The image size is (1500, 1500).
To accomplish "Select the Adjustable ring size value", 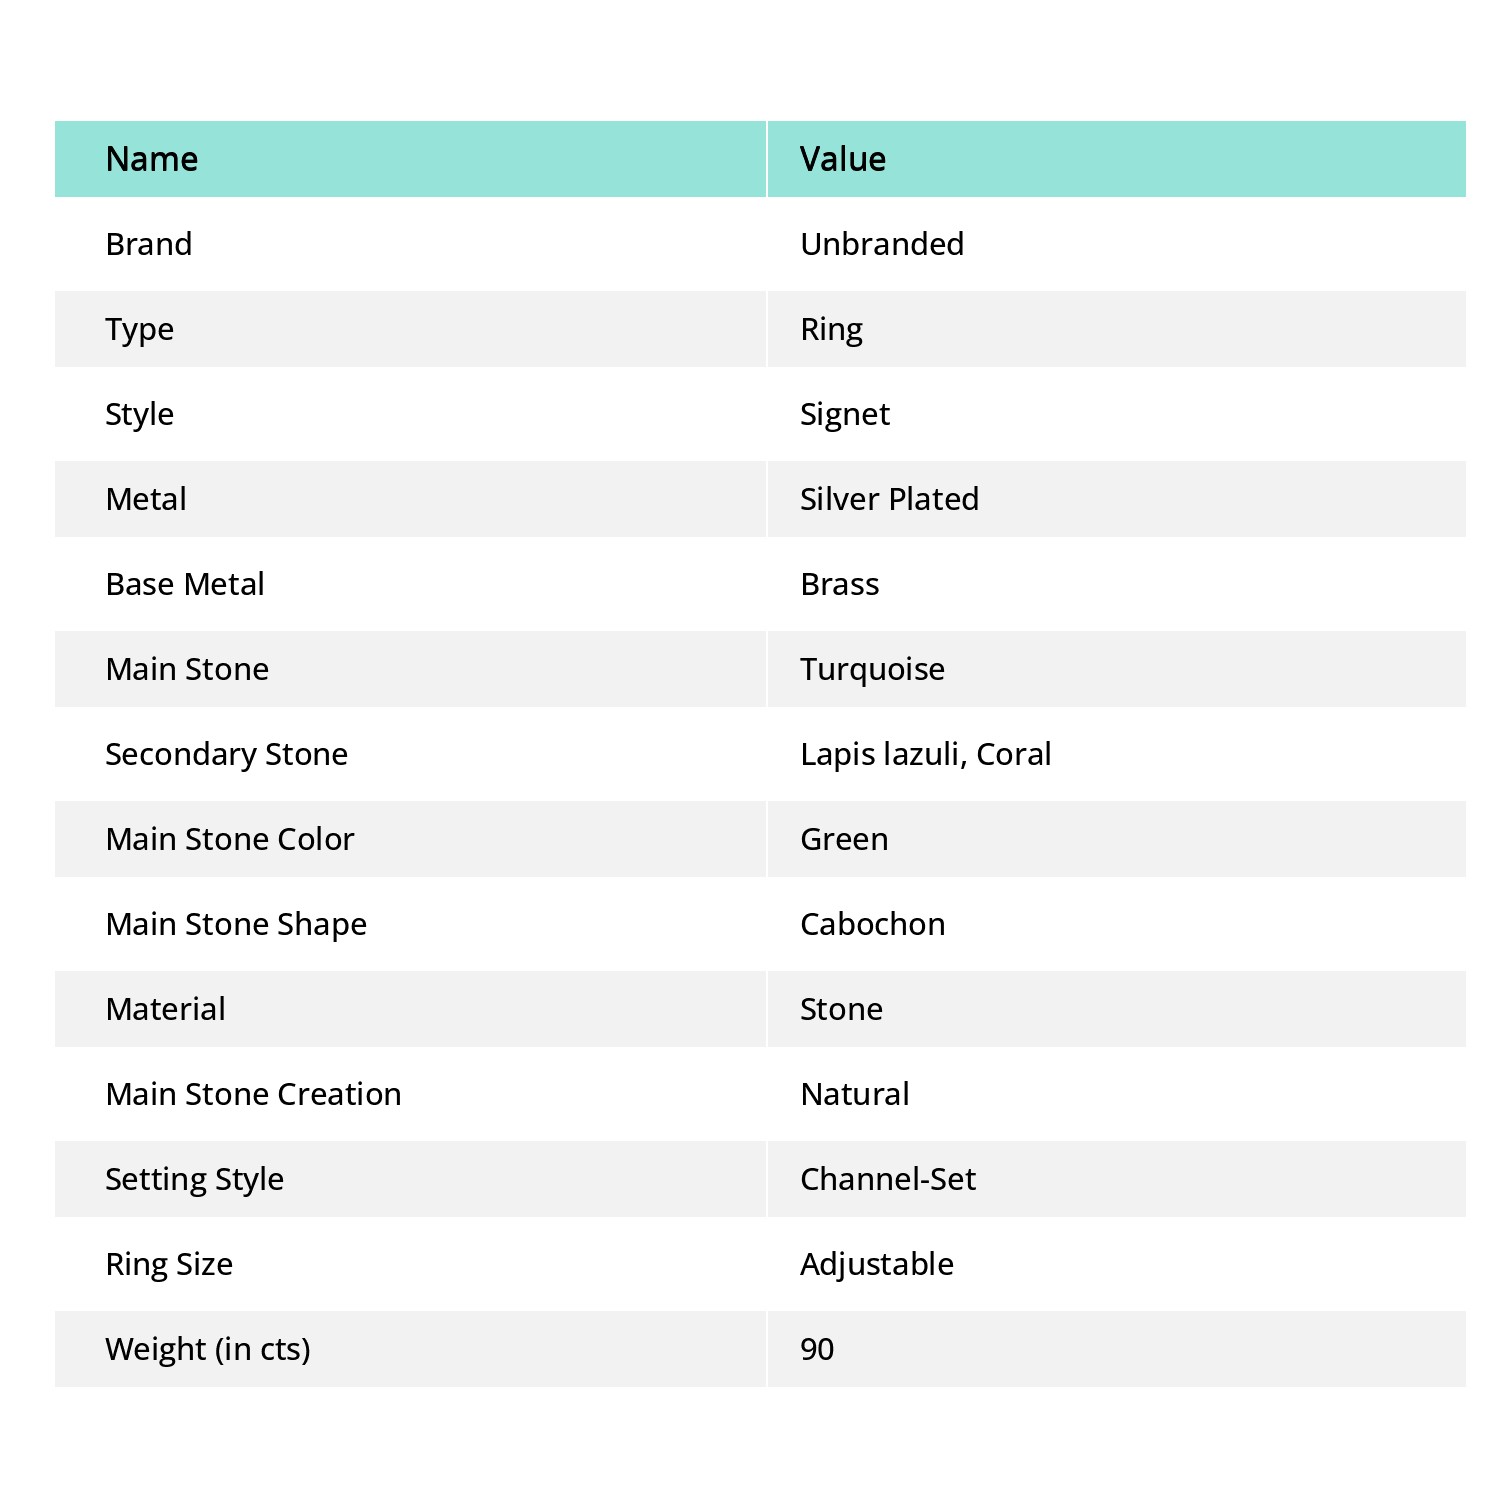I will click(877, 1264).
